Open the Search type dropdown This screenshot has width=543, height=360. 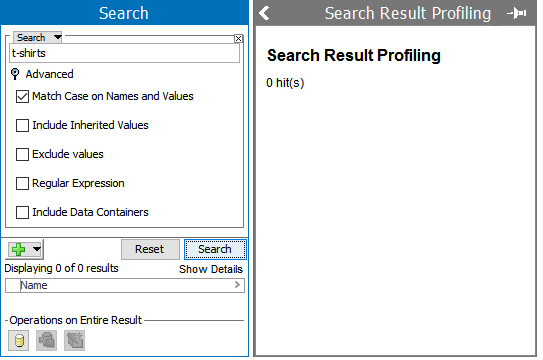tap(38, 37)
